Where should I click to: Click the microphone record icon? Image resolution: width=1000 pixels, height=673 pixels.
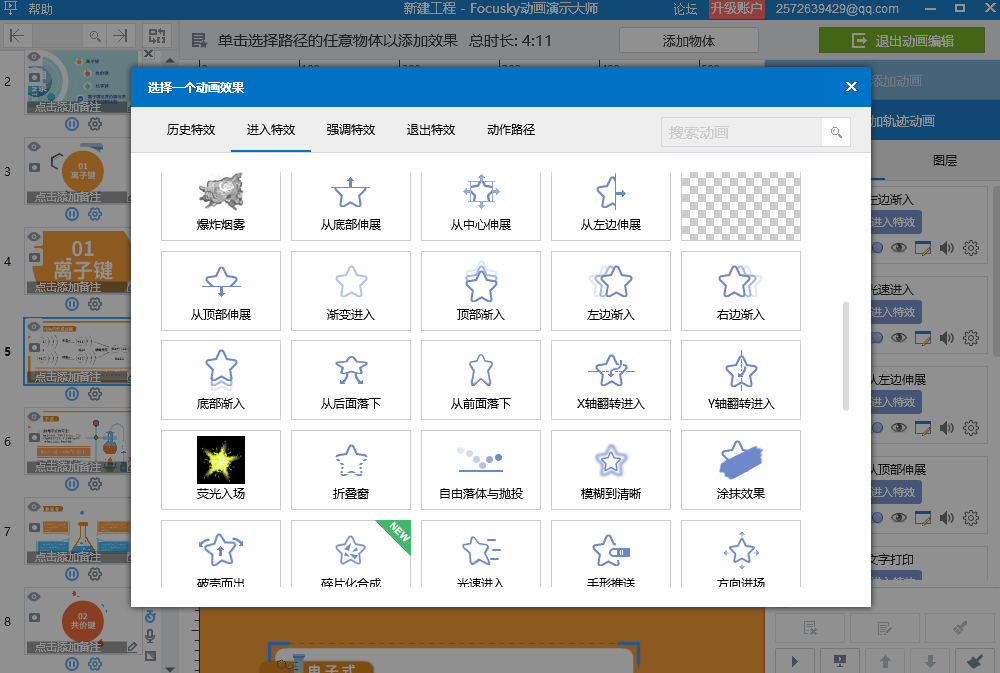[151, 636]
